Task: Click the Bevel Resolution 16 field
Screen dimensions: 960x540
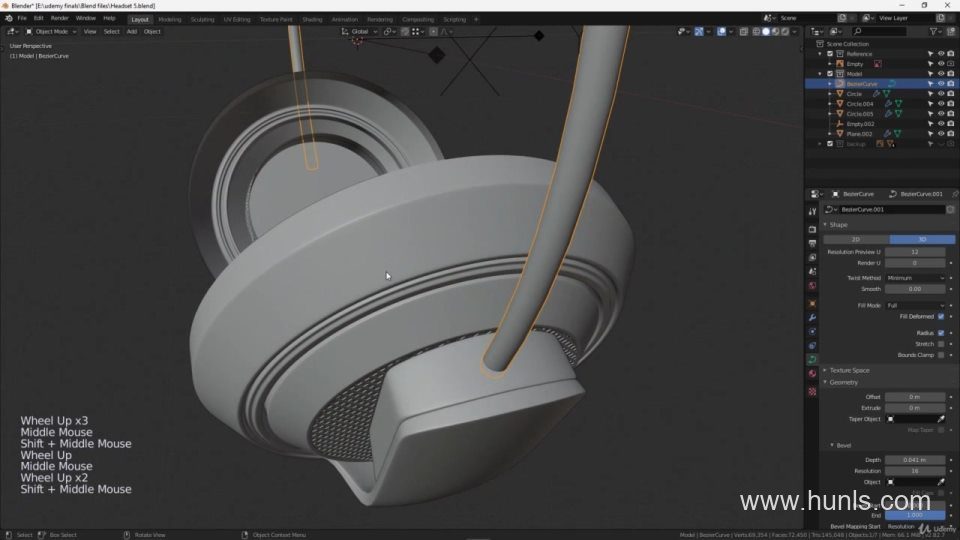Action: coord(915,471)
